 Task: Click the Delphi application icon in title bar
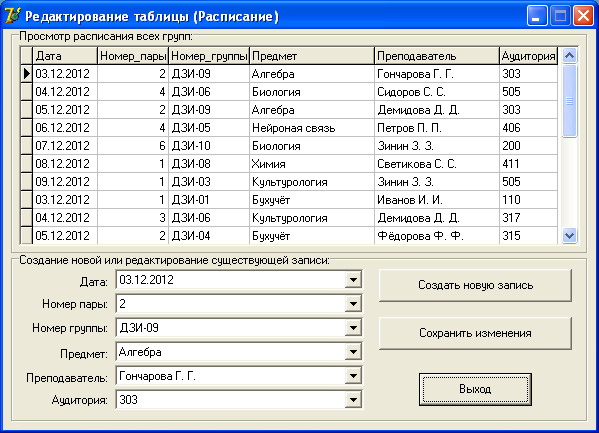coord(12,16)
